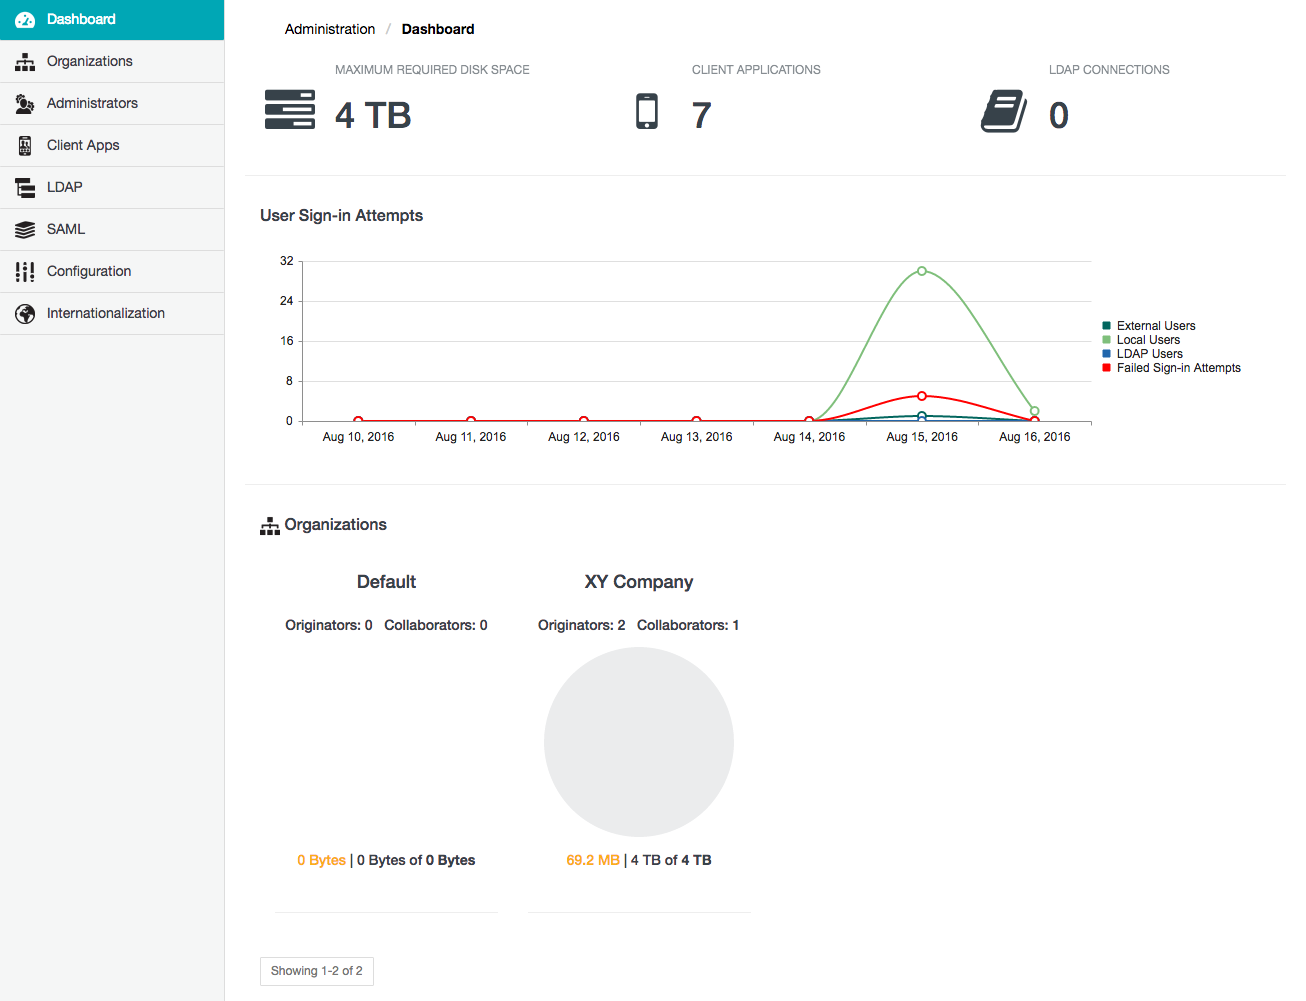Go to Administration breadcrumb link
Image resolution: width=1306 pixels, height=1001 pixels.
click(x=329, y=29)
